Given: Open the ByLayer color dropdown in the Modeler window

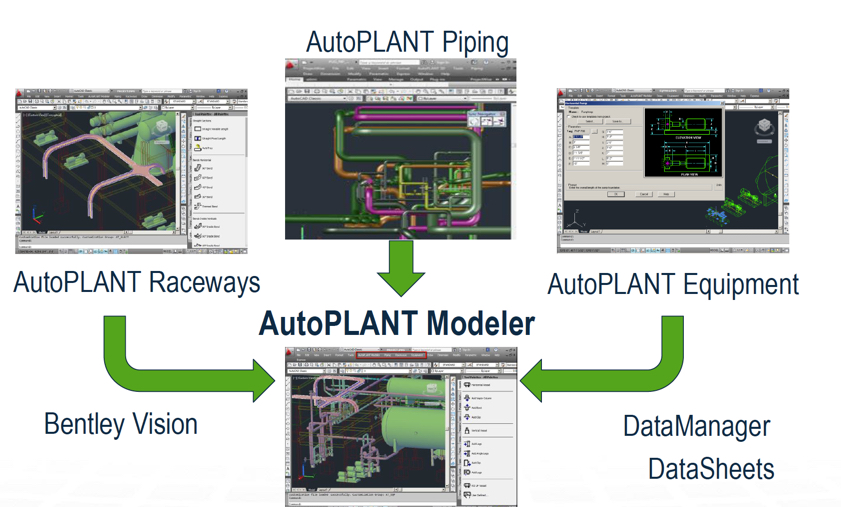Looking at the screenshot, I should coord(447,371).
